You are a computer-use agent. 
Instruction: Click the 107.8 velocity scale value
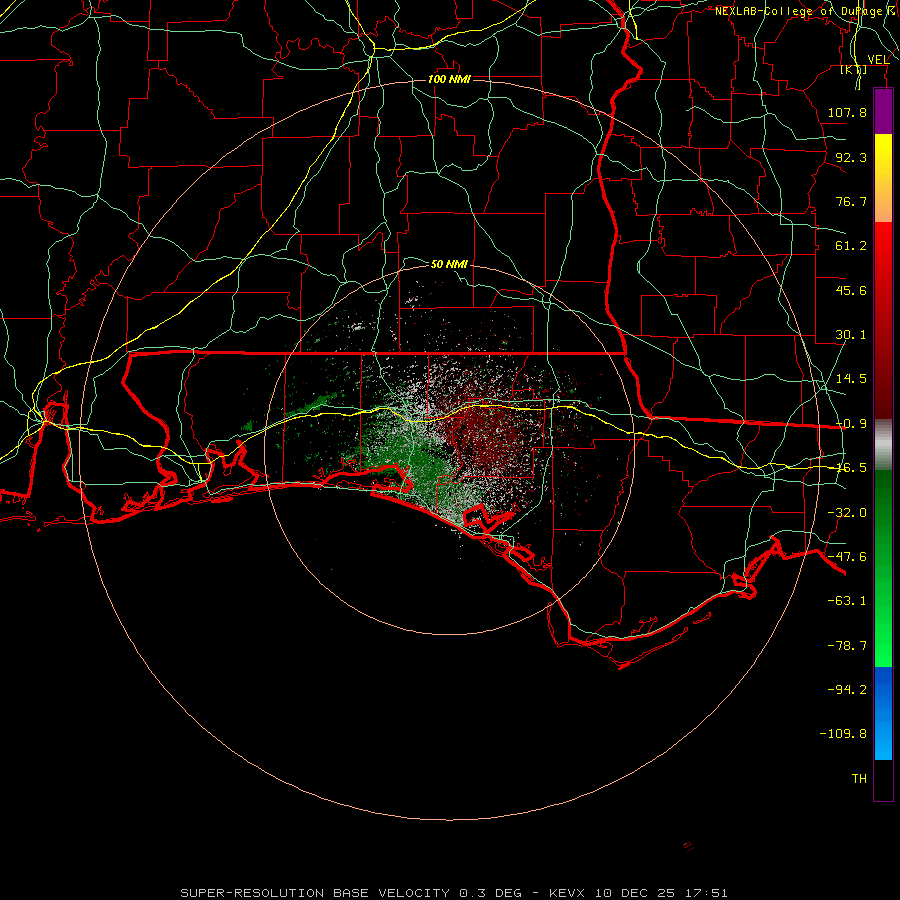(847, 112)
